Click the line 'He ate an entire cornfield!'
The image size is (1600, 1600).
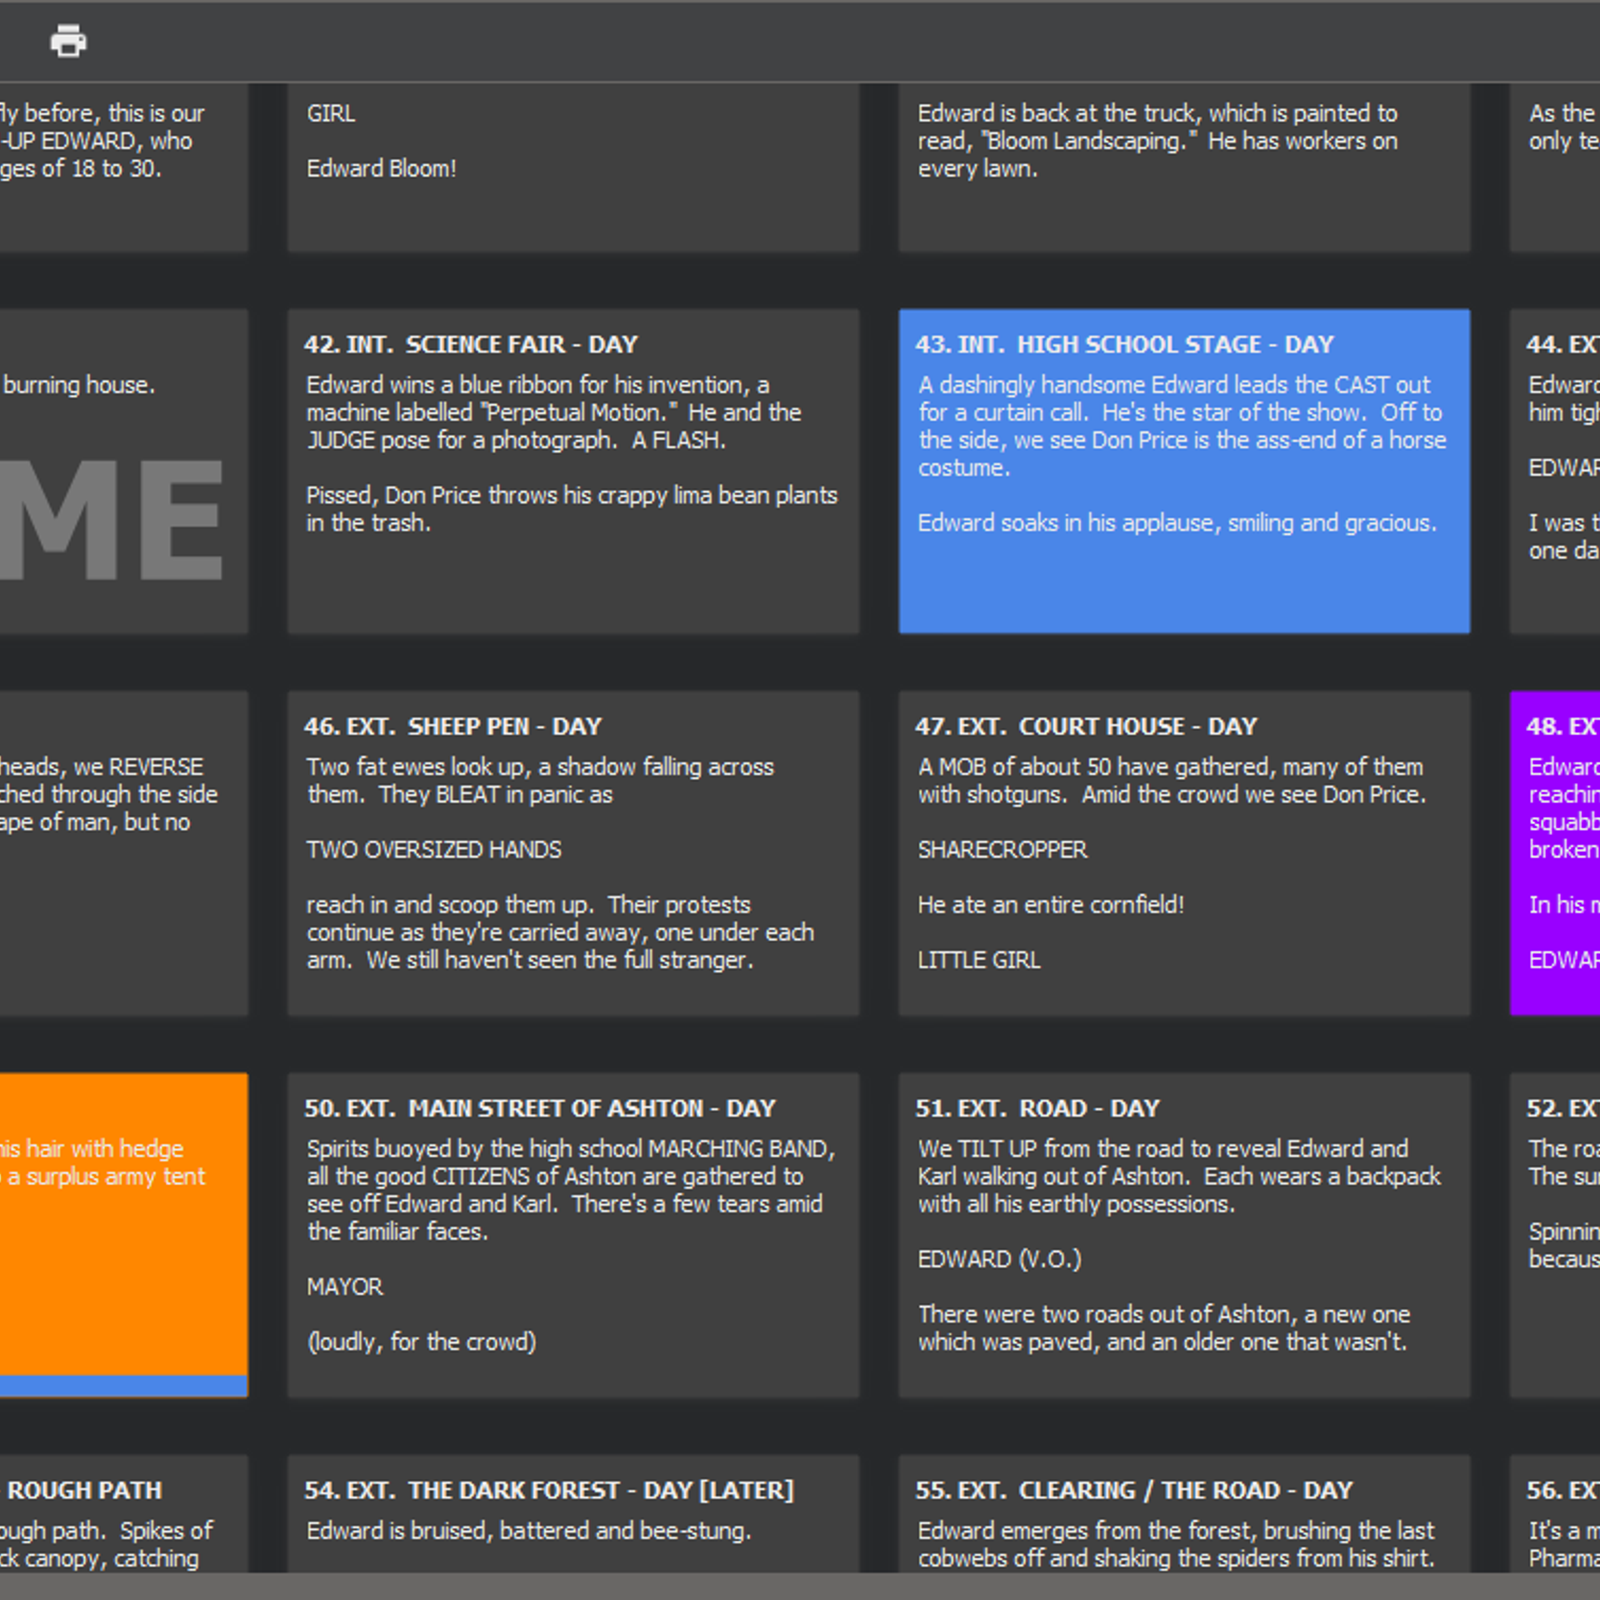click(x=1051, y=904)
